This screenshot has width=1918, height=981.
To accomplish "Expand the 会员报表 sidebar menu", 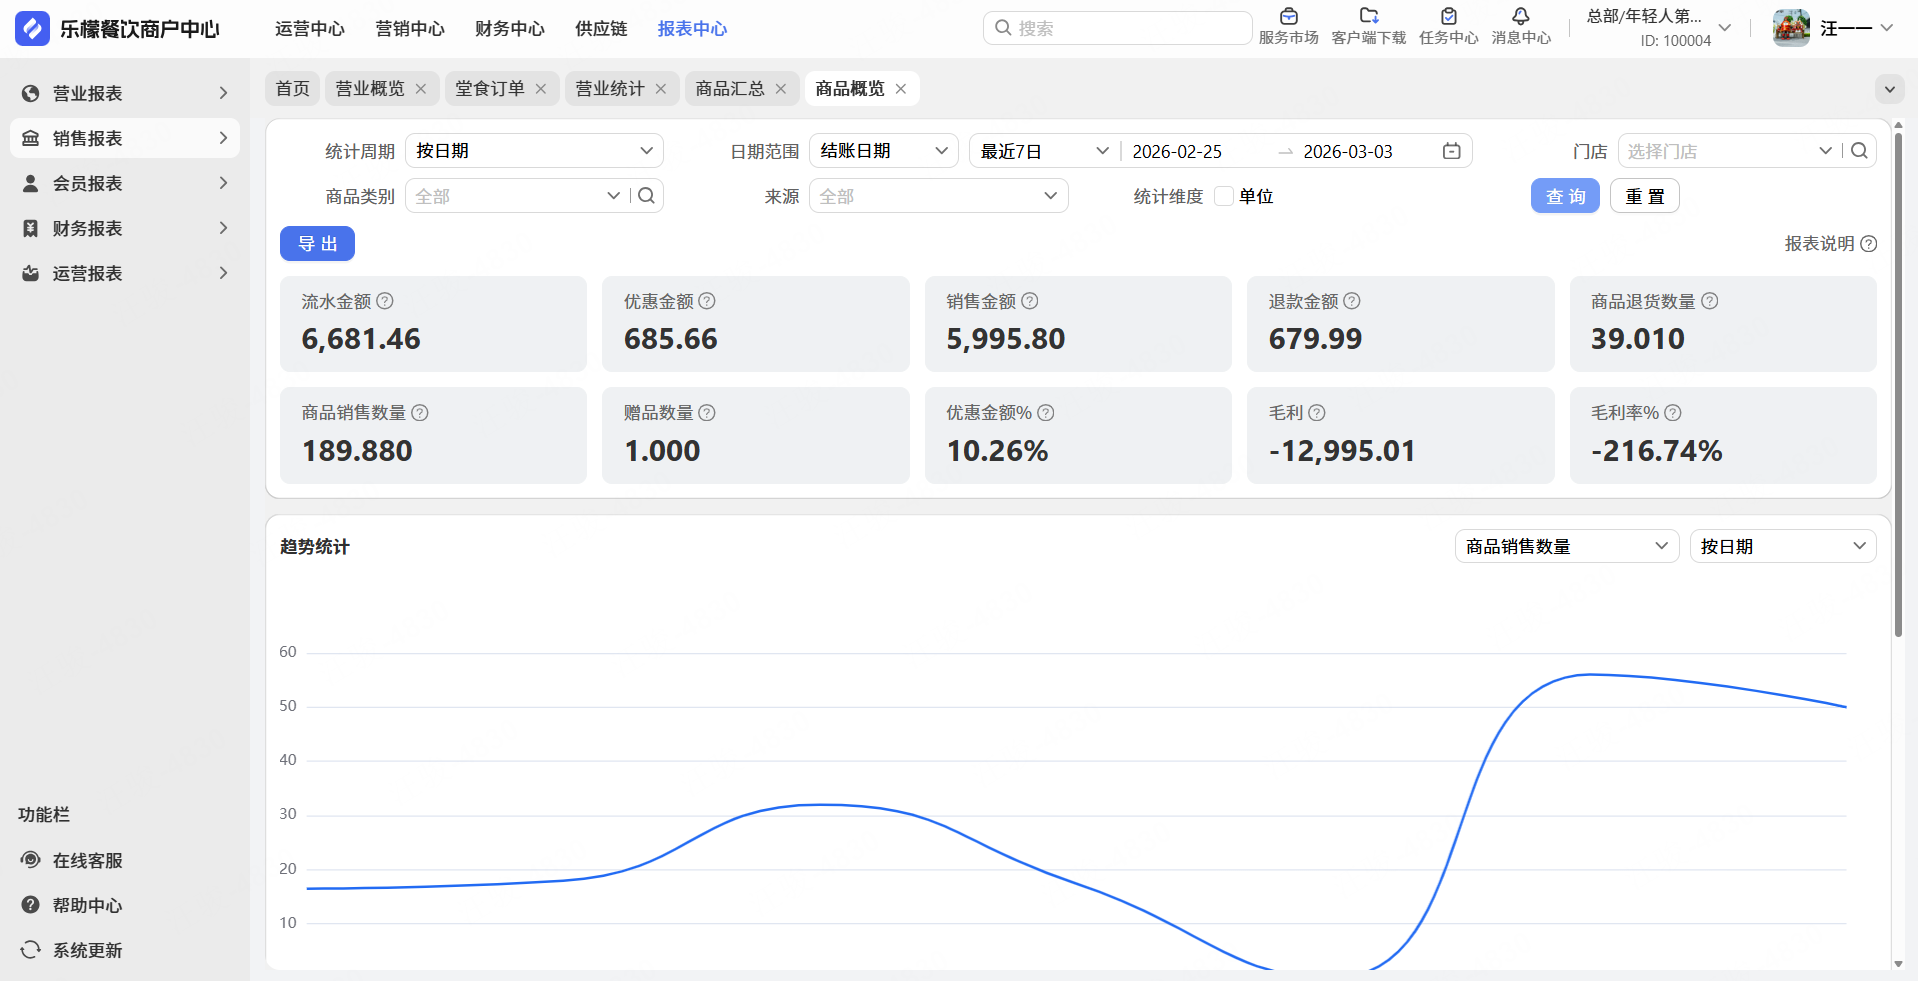I will 125,183.
